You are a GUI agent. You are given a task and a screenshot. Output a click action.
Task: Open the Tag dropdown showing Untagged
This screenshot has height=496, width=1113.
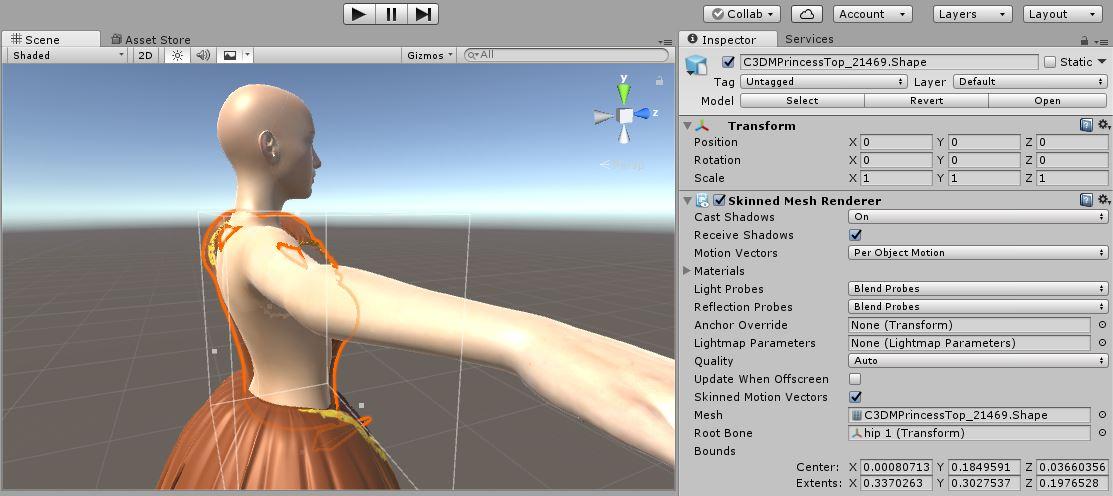pos(823,82)
